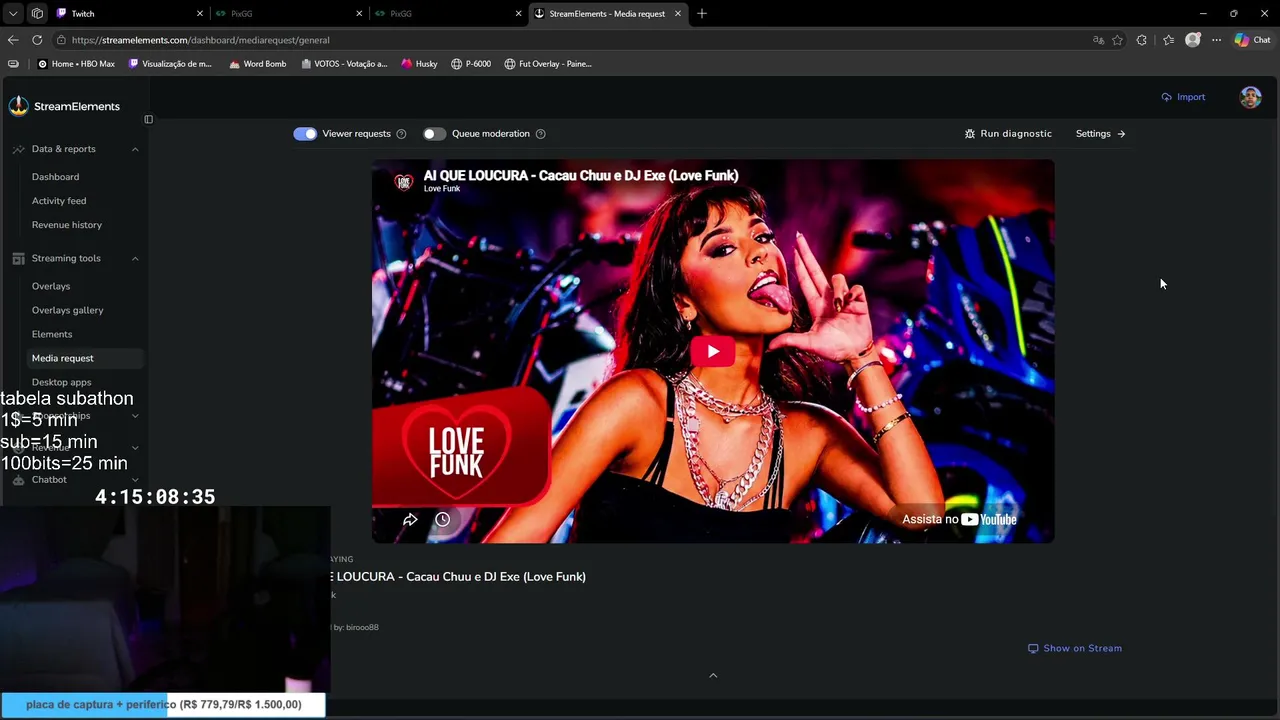
Task: Open Revenue history in the sidebar
Action: coord(67,225)
